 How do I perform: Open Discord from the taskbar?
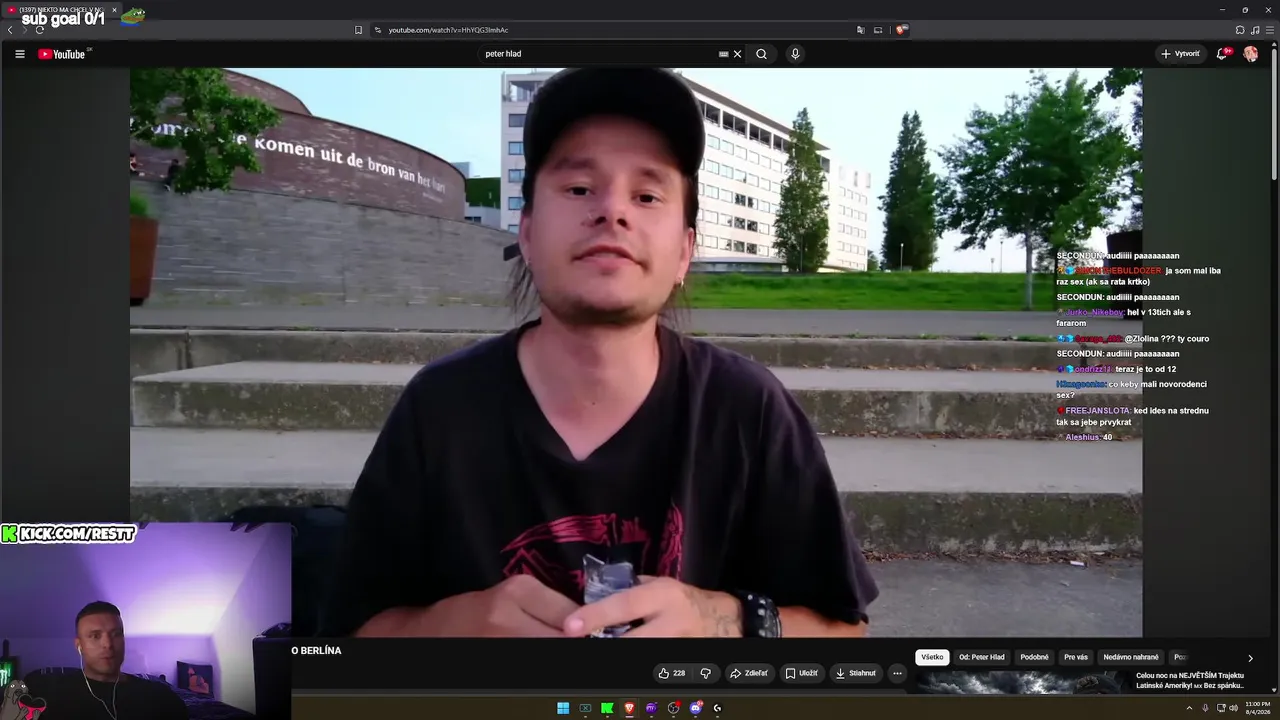[696, 708]
